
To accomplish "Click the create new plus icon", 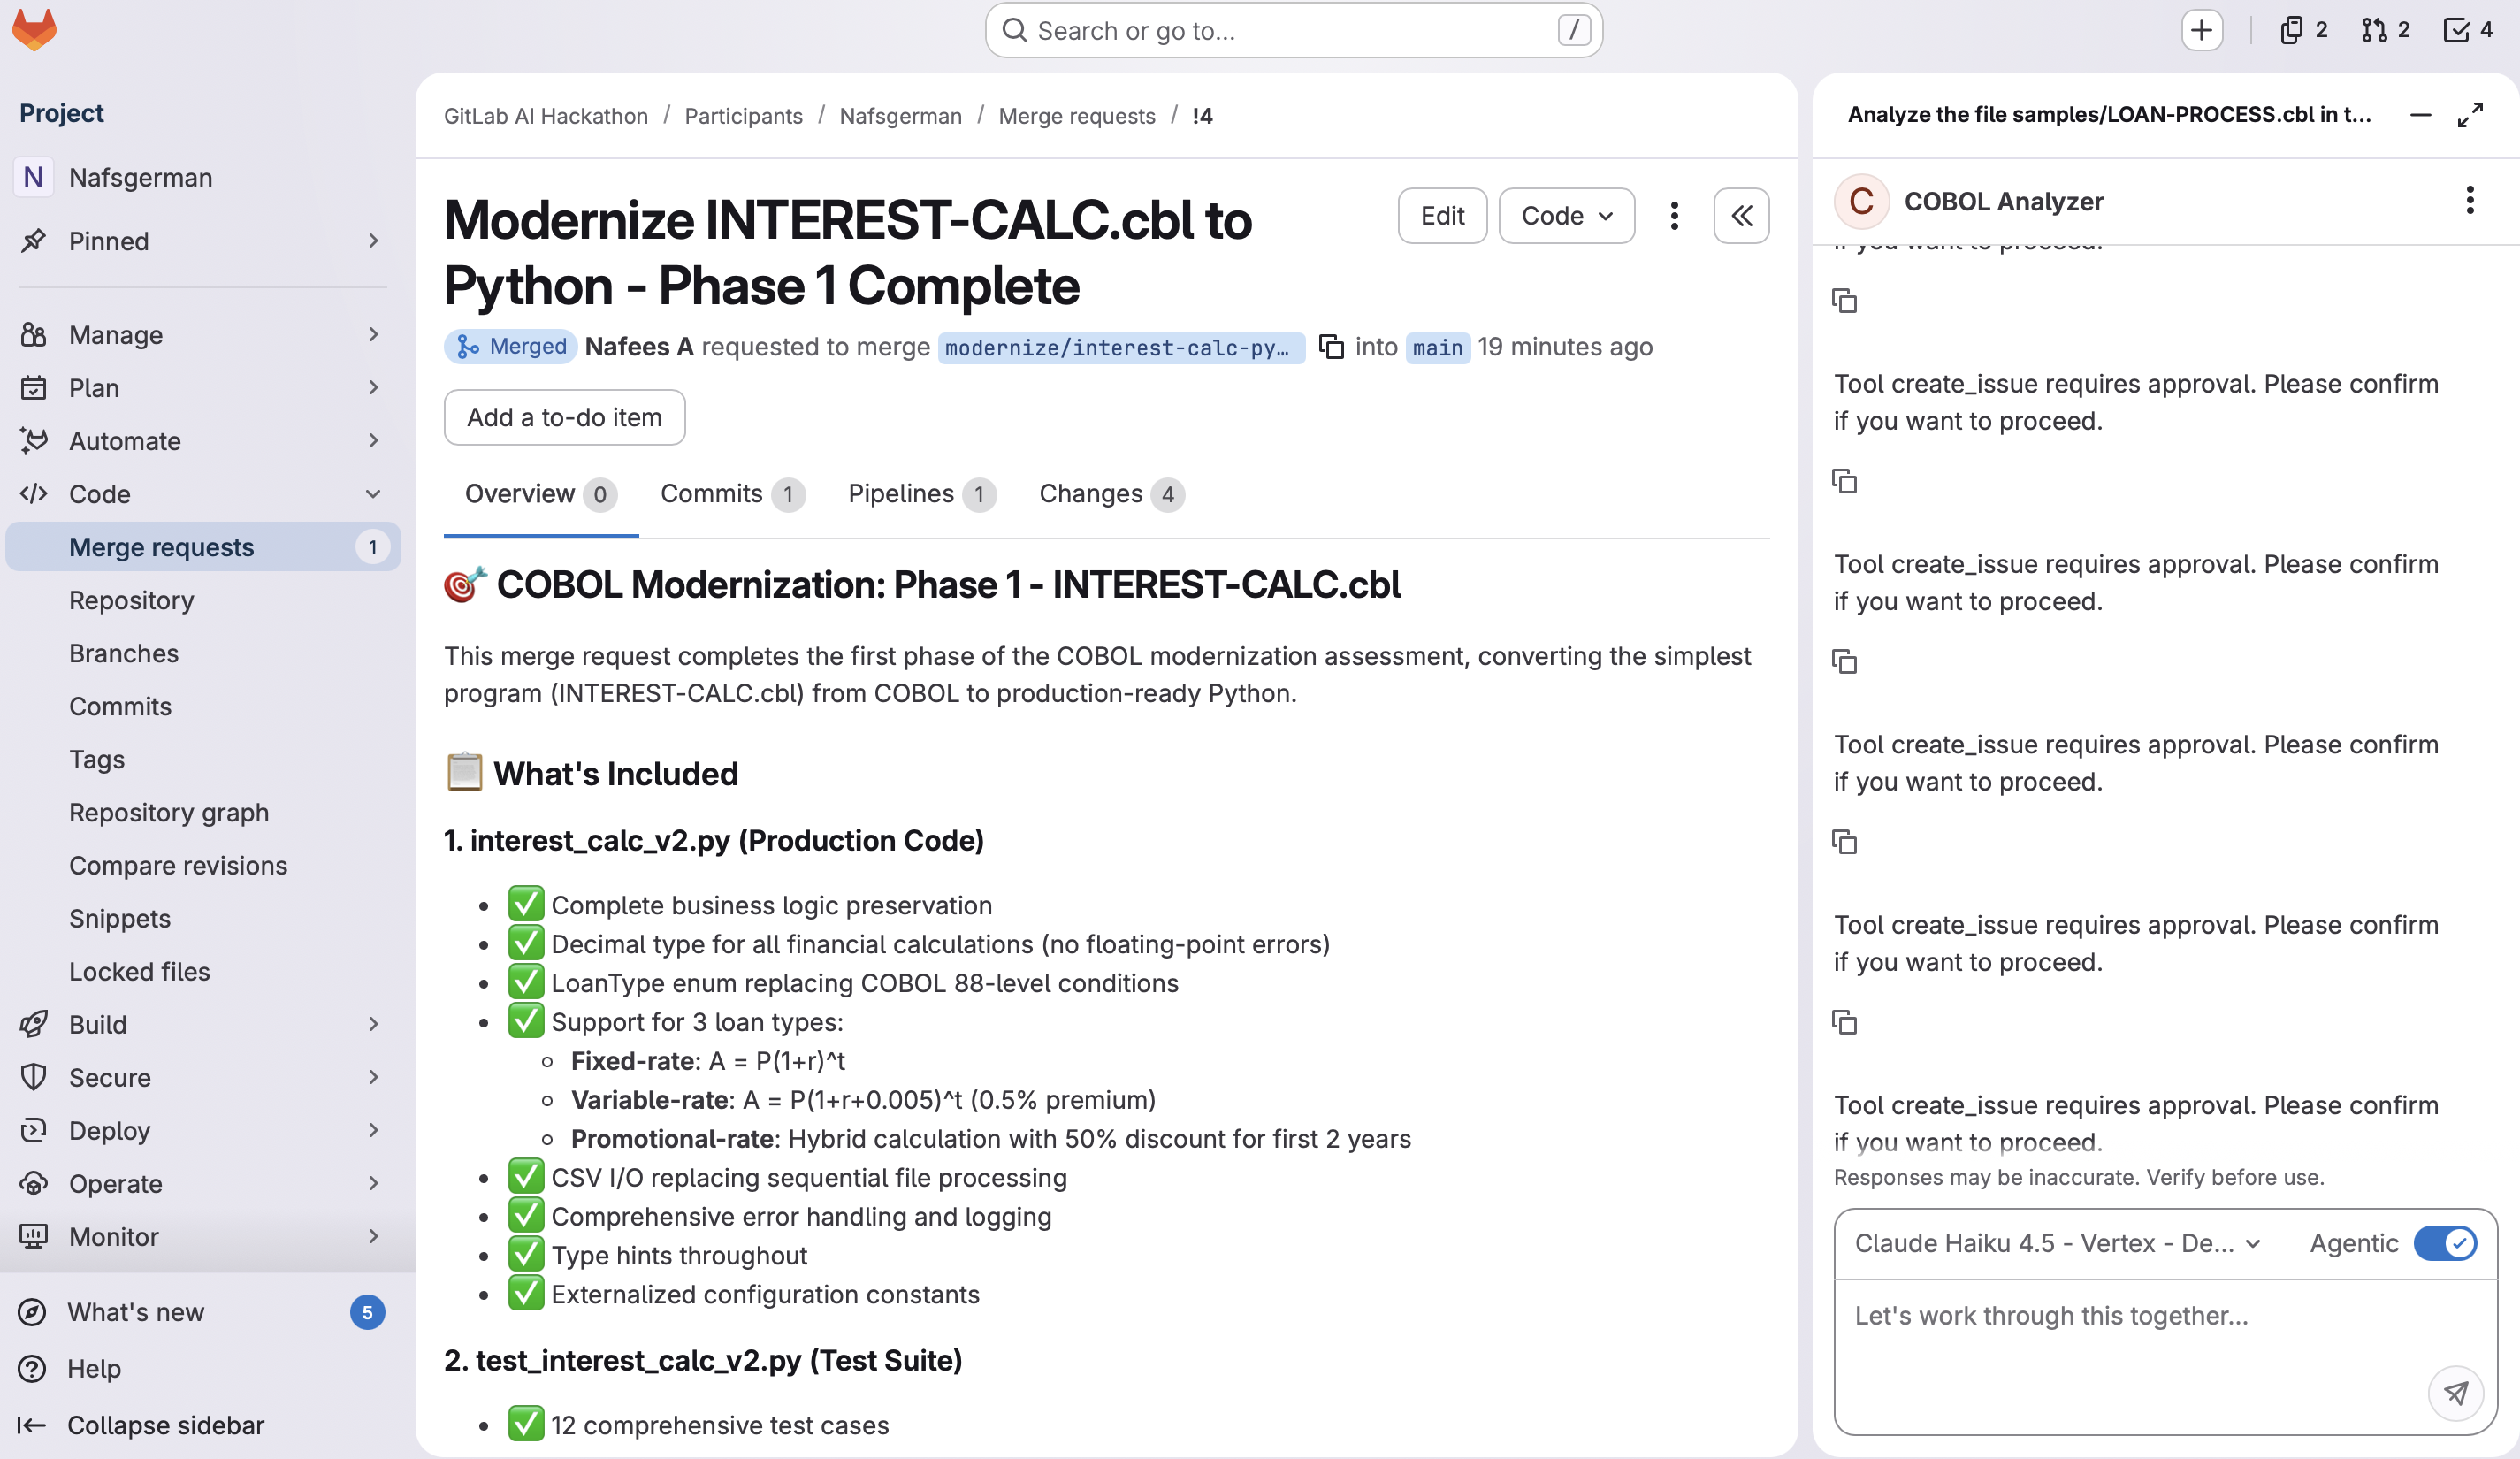I will pos(2201,30).
